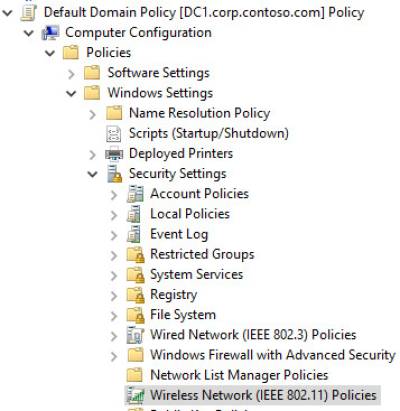Click the Restricted Groups locked folder icon
Screen dimensions: 400x411
pyautogui.click(x=135, y=255)
